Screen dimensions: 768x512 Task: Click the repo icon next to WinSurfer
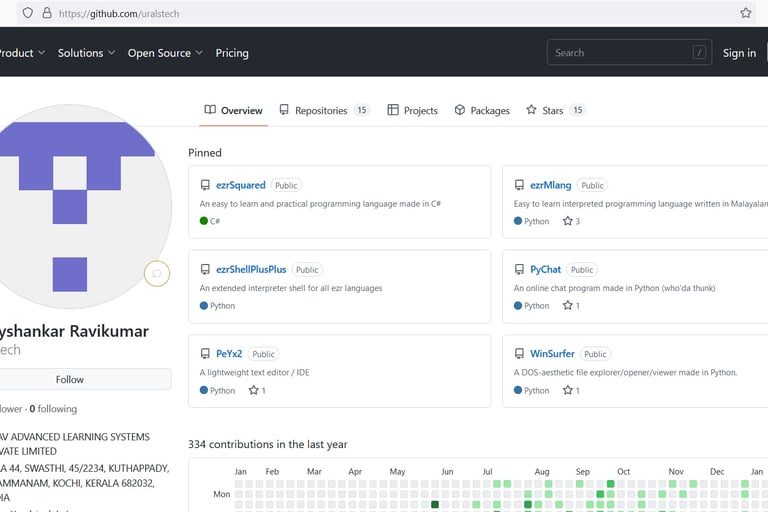click(519, 354)
